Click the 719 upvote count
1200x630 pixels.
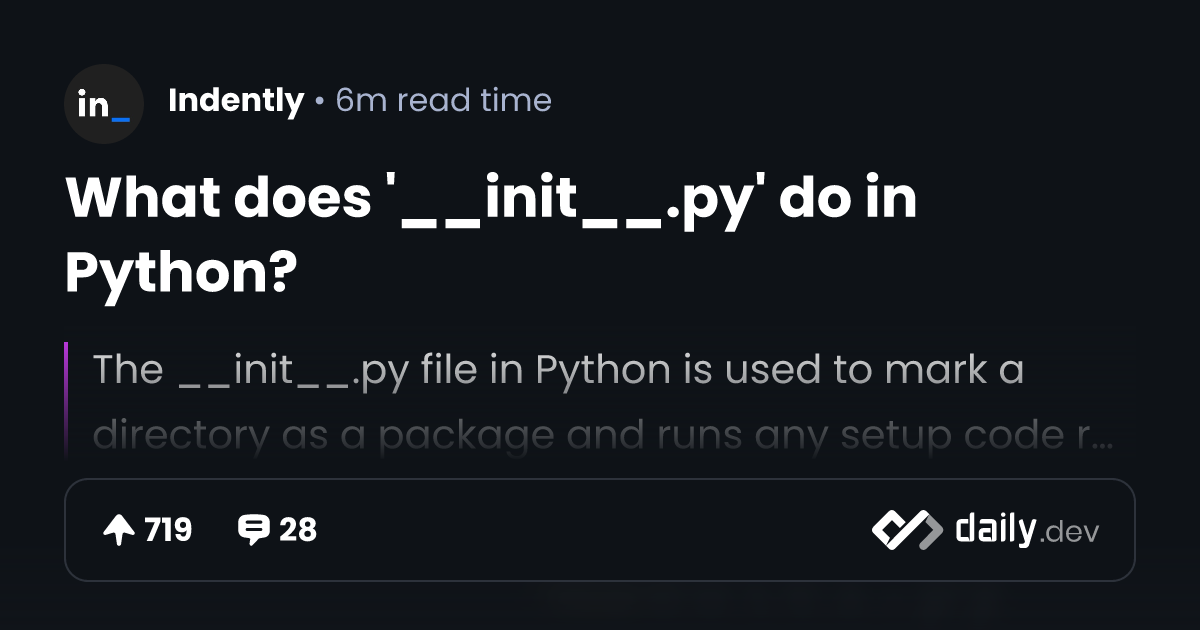pyautogui.click(x=168, y=530)
